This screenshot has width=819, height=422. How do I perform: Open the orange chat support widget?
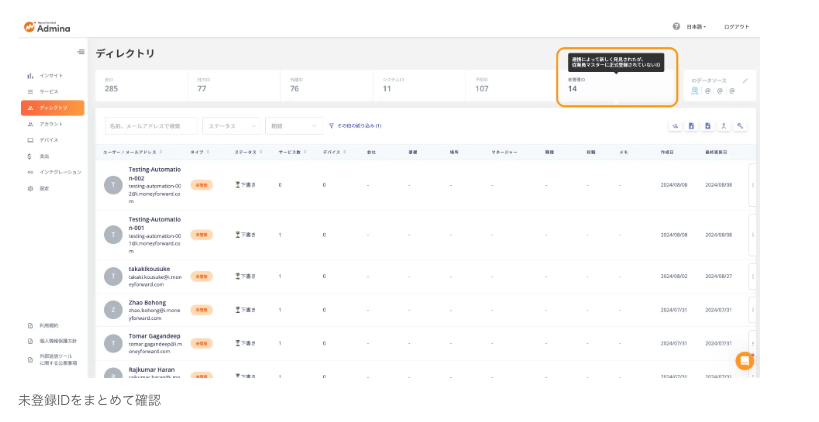(x=744, y=361)
